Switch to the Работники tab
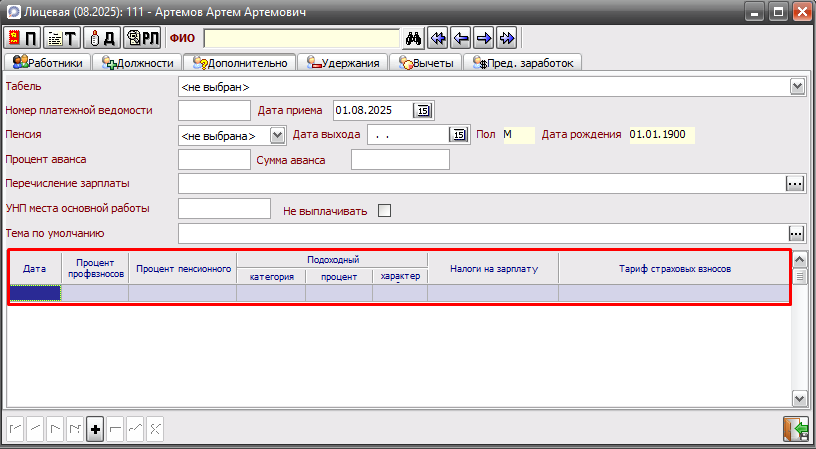The height and width of the screenshot is (449, 816). click(50, 63)
